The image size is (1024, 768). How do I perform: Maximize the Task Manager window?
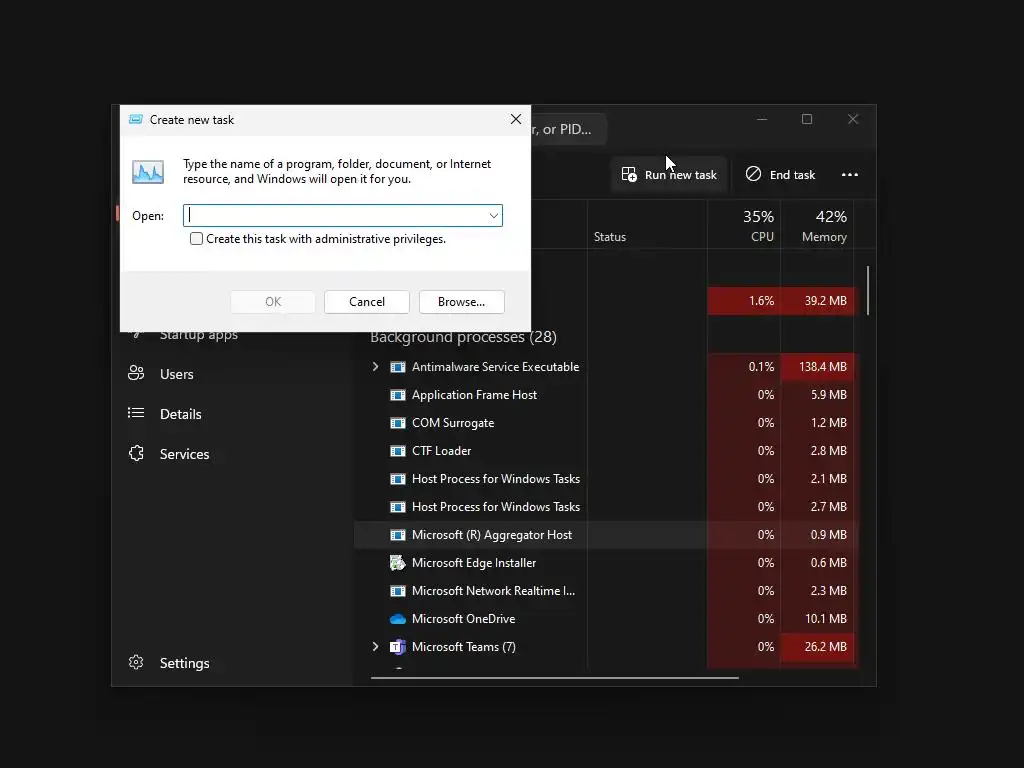click(x=807, y=119)
